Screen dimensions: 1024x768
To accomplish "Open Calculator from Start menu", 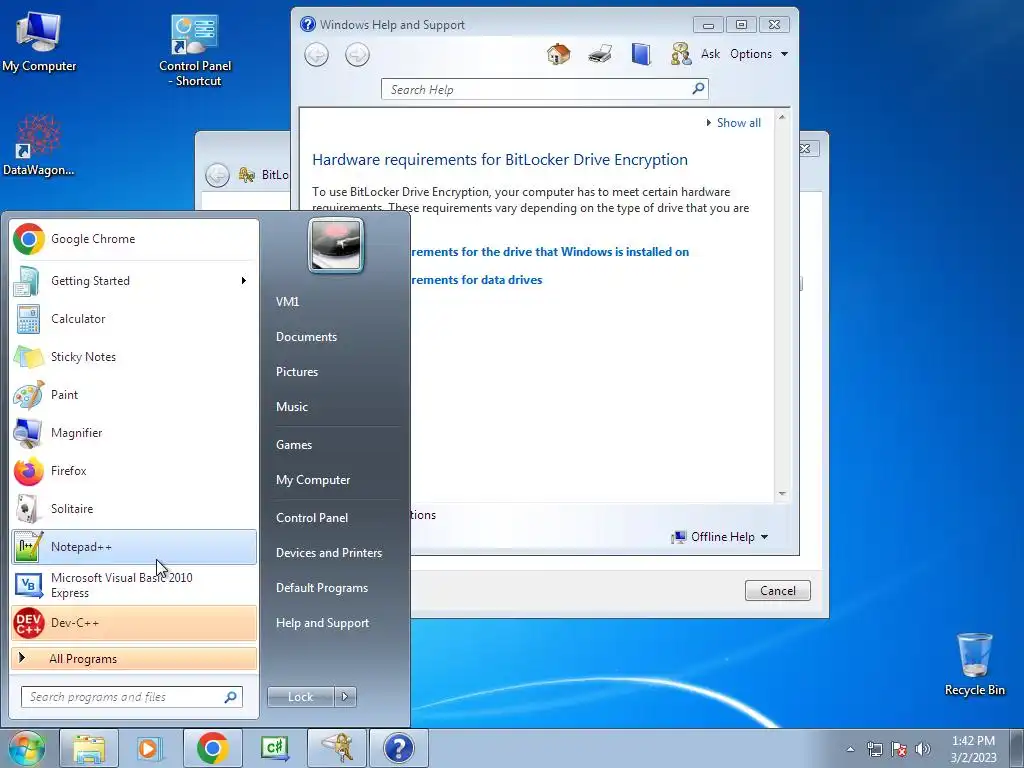I will coord(134,319).
